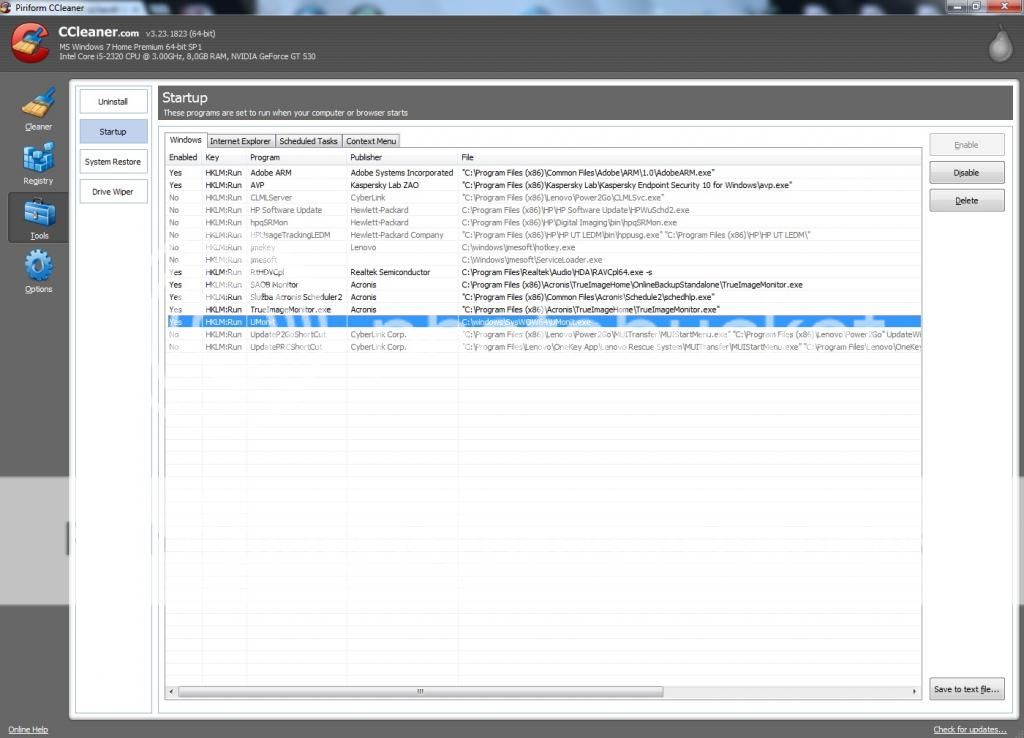This screenshot has height=738, width=1024.
Task: Select the AVP startup entry
Action: click(x=543, y=185)
